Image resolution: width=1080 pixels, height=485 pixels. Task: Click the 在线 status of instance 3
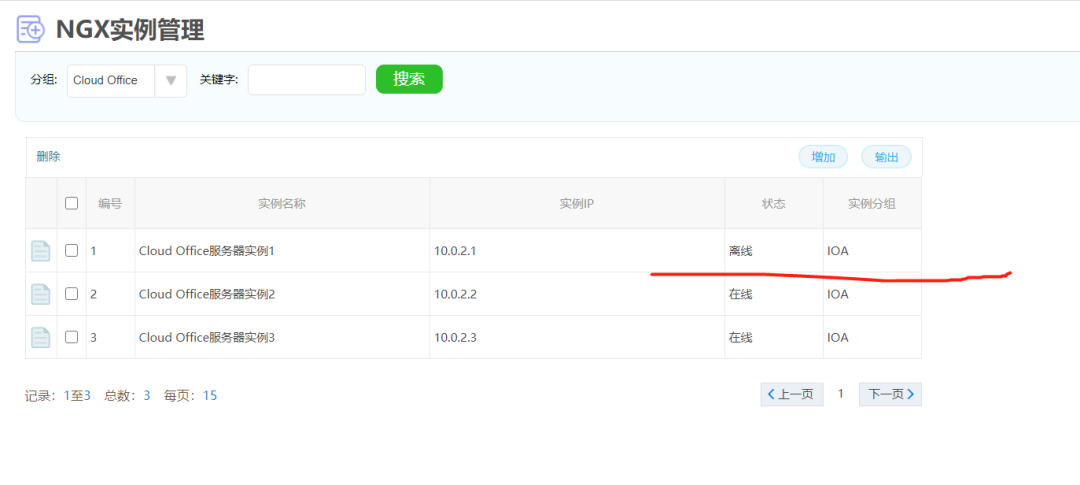point(740,338)
